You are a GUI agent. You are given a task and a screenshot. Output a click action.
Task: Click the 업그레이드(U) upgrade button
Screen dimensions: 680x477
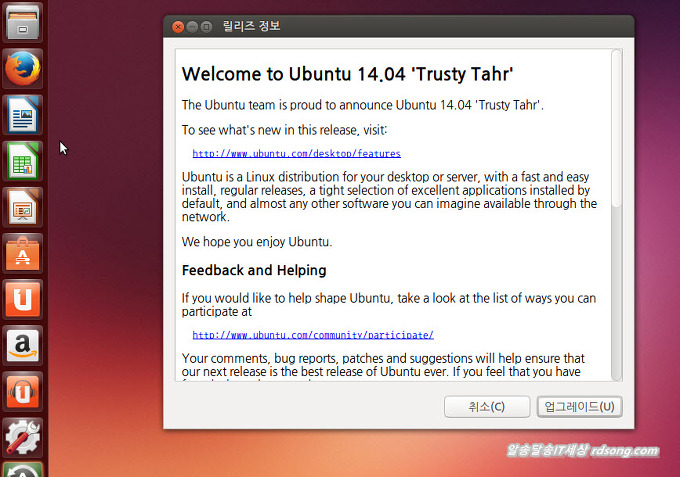[580, 407]
